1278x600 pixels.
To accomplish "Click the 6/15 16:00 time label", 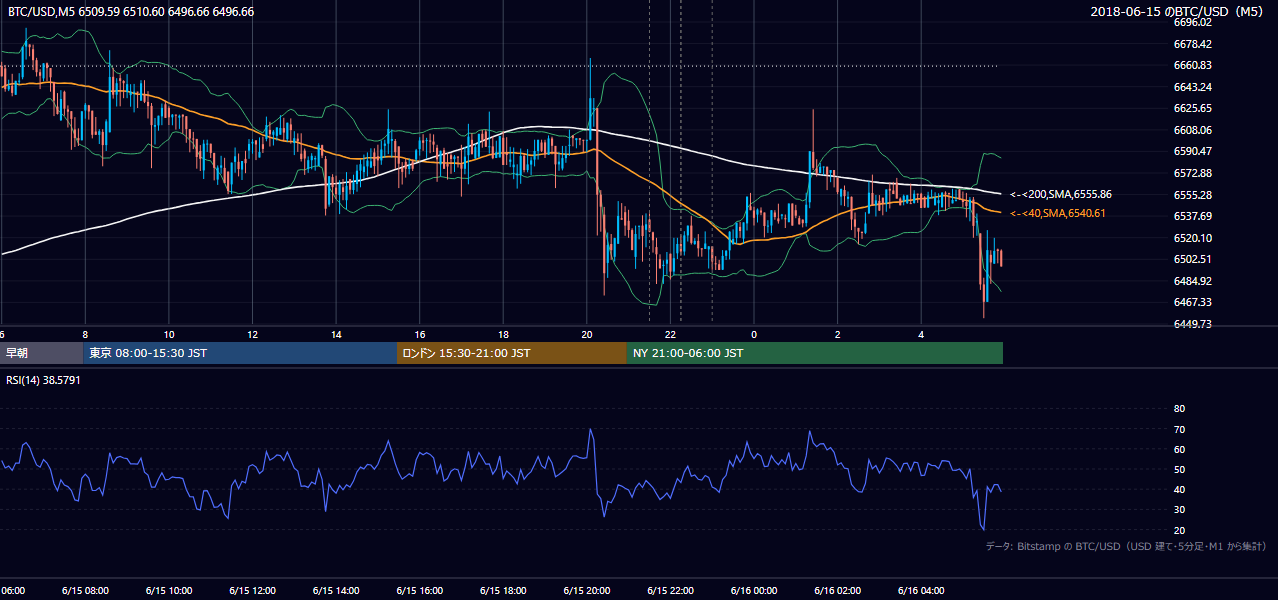I will click(419, 591).
